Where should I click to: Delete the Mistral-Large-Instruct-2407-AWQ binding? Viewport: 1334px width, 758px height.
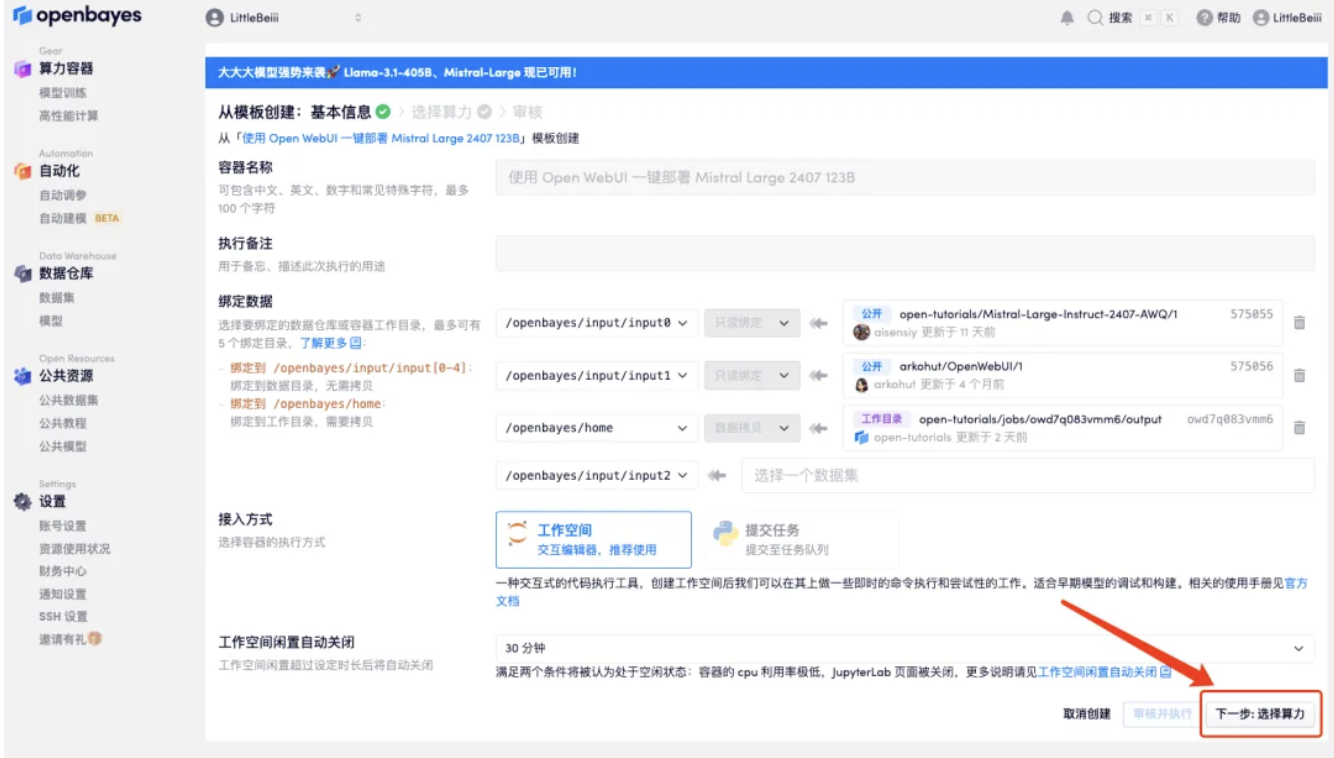point(1299,323)
